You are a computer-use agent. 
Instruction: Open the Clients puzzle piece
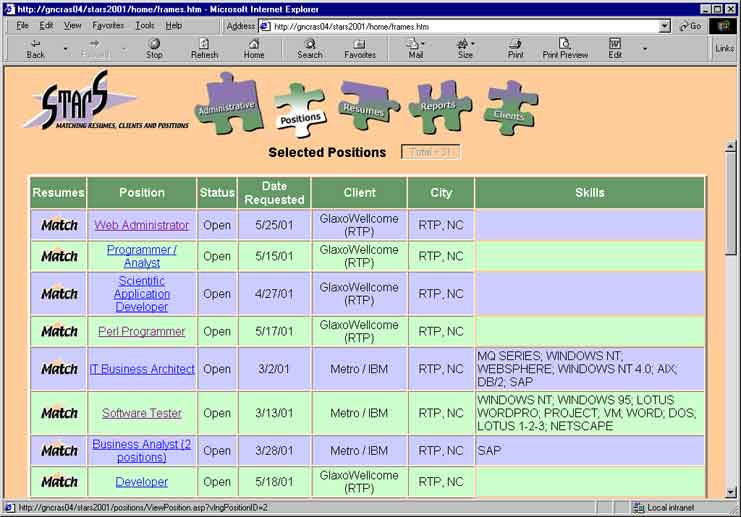[510, 108]
